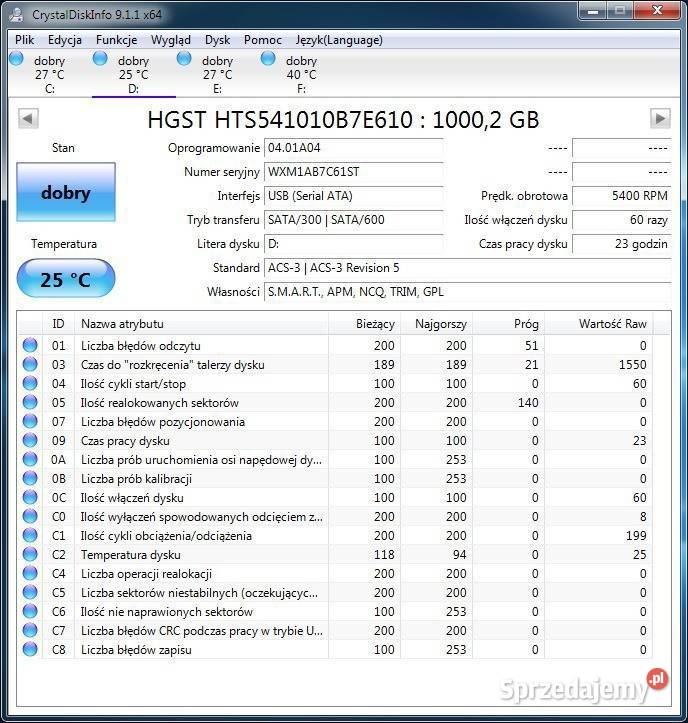Select drive F: status orb at 40 °C

(x=268, y=60)
